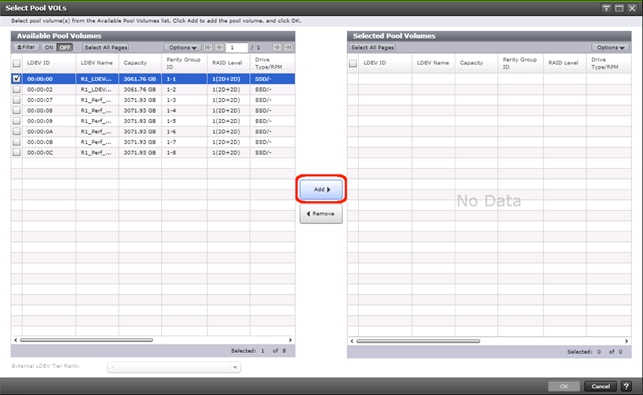
Task: Select the row with LDEV ID 00:00:0A
Action: [153, 132]
